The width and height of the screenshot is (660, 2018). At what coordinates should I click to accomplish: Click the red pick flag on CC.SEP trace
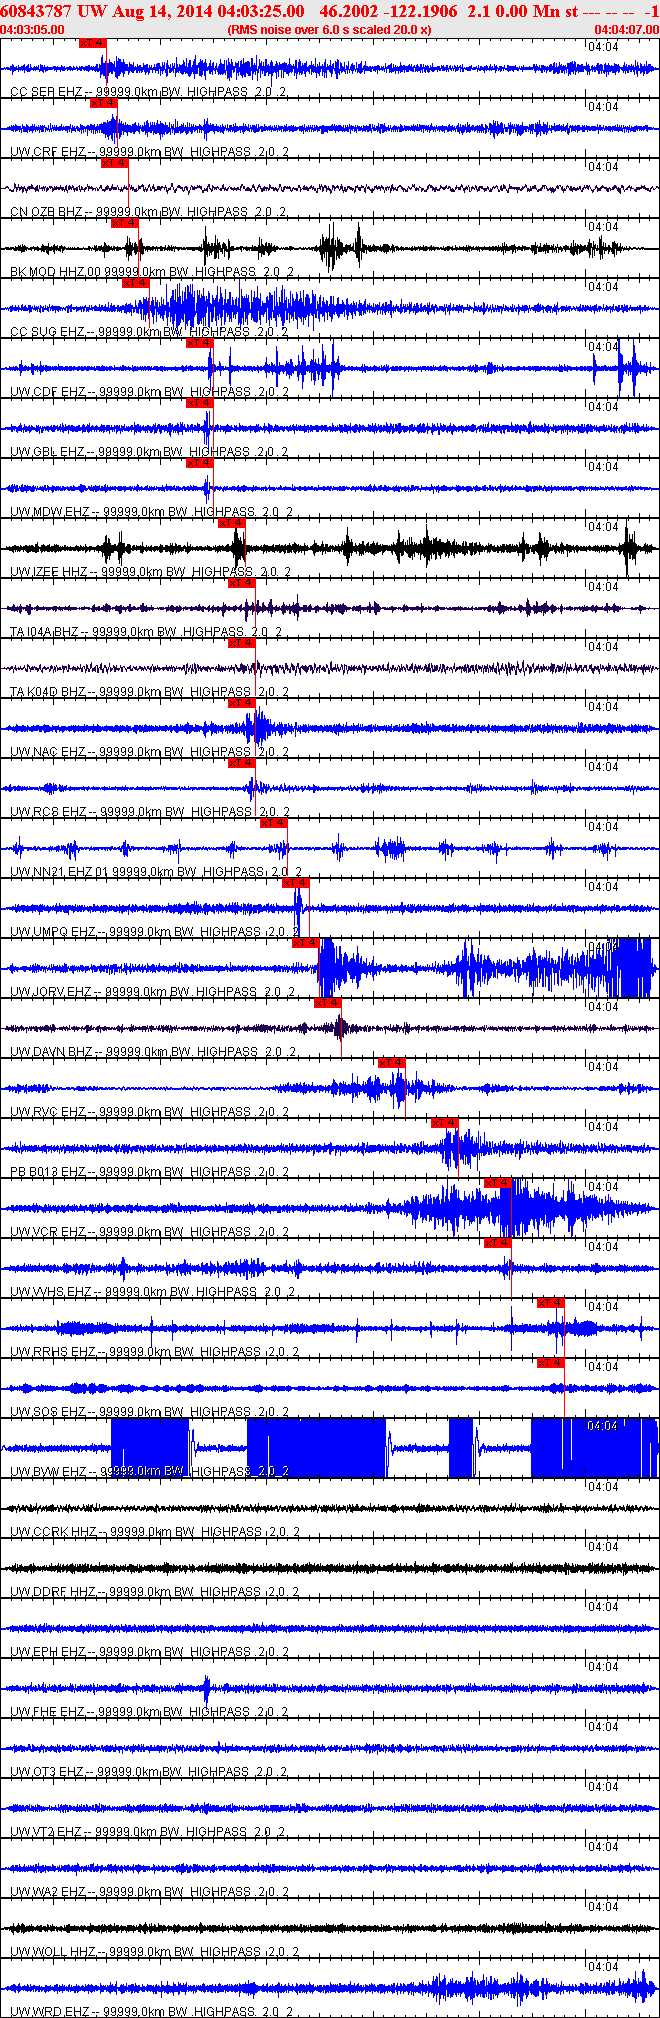(x=92, y=43)
